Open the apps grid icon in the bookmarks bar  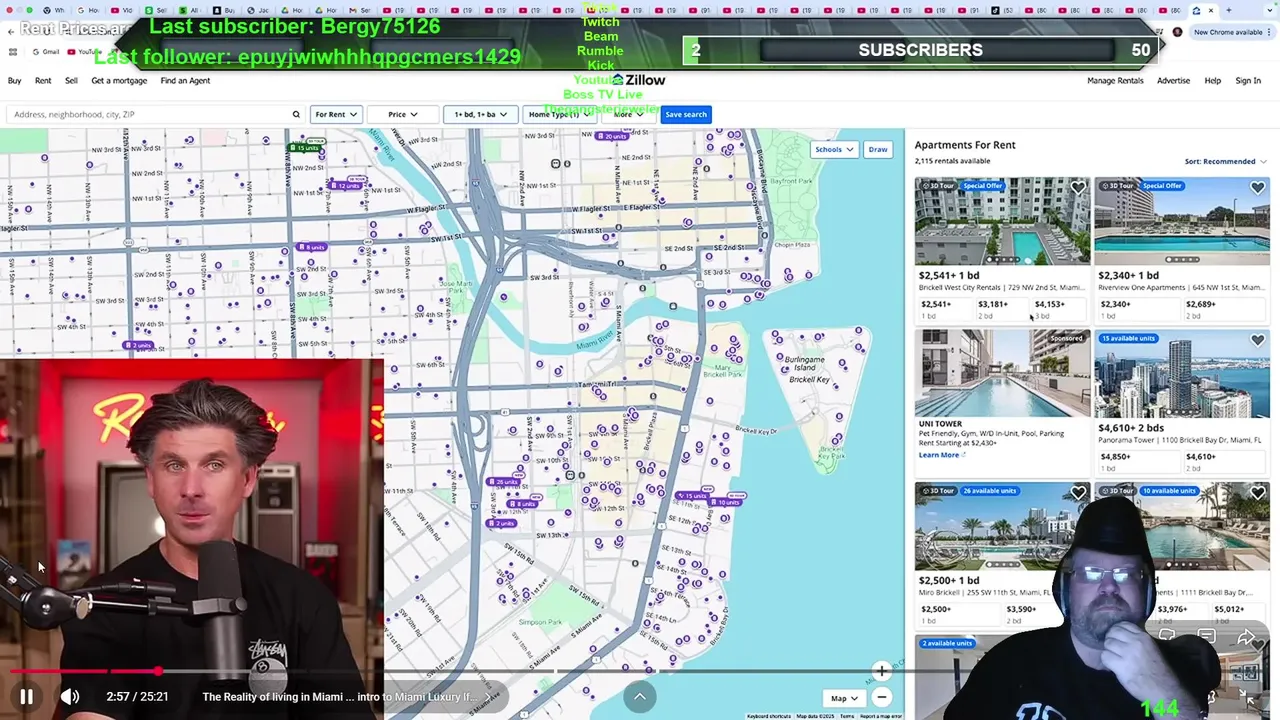pos(11,52)
